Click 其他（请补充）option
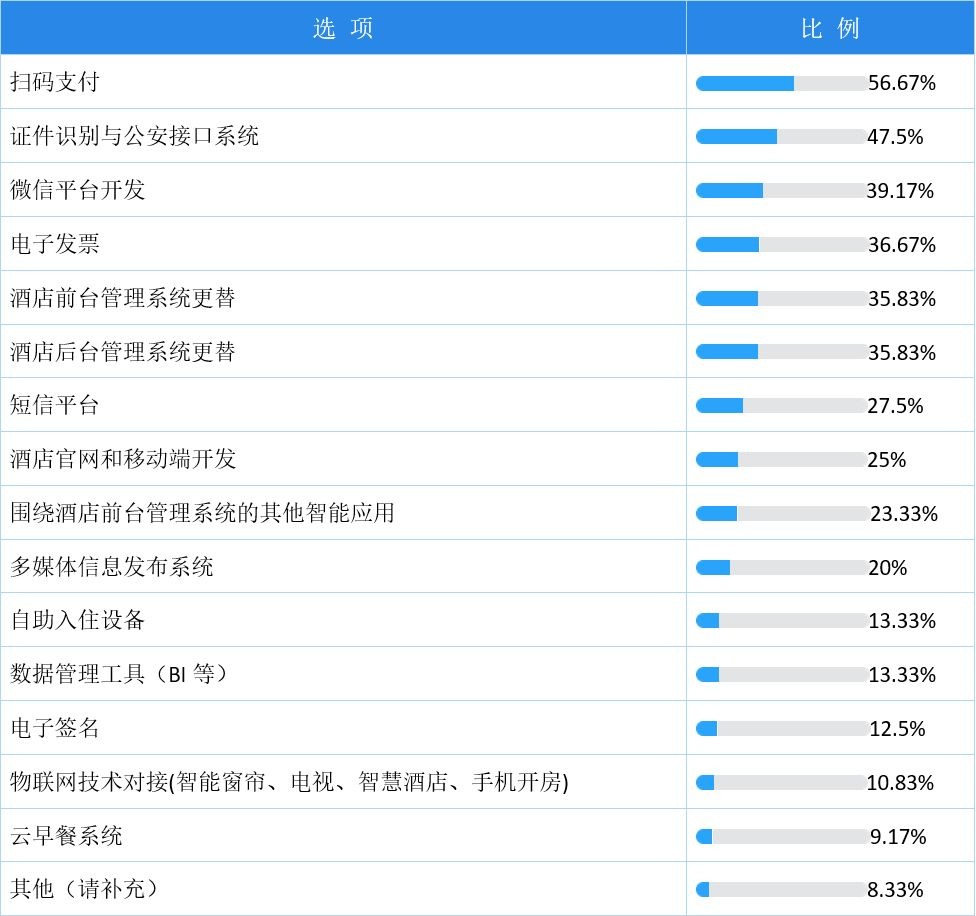Image resolution: width=976 pixels, height=916 pixels. [83, 889]
